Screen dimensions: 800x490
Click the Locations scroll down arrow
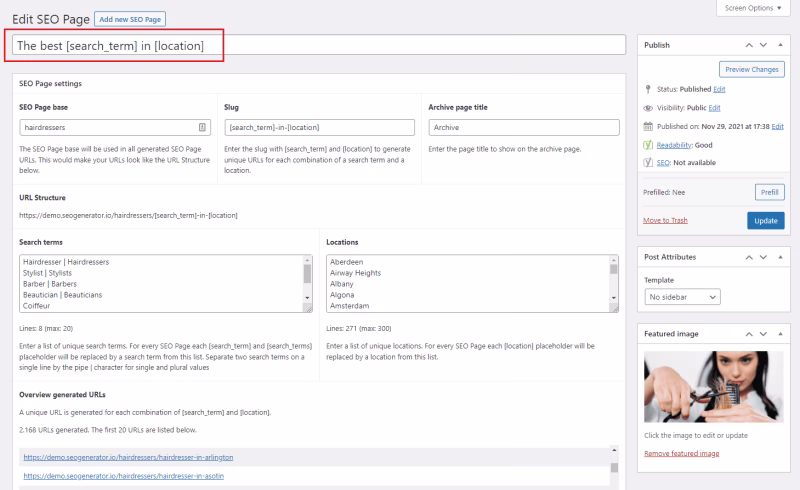click(x=614, y=298)
